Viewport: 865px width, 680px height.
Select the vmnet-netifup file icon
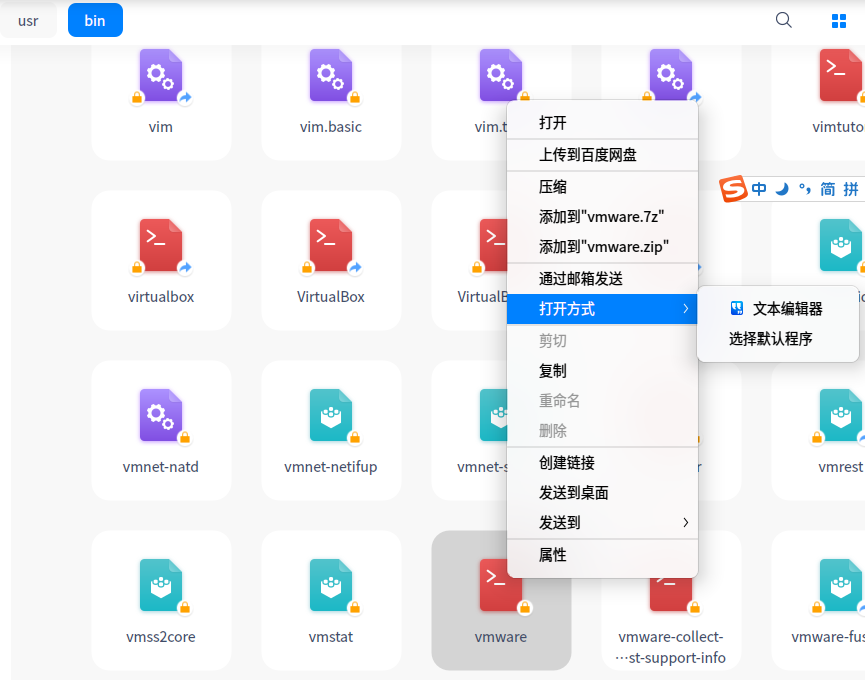331,415
